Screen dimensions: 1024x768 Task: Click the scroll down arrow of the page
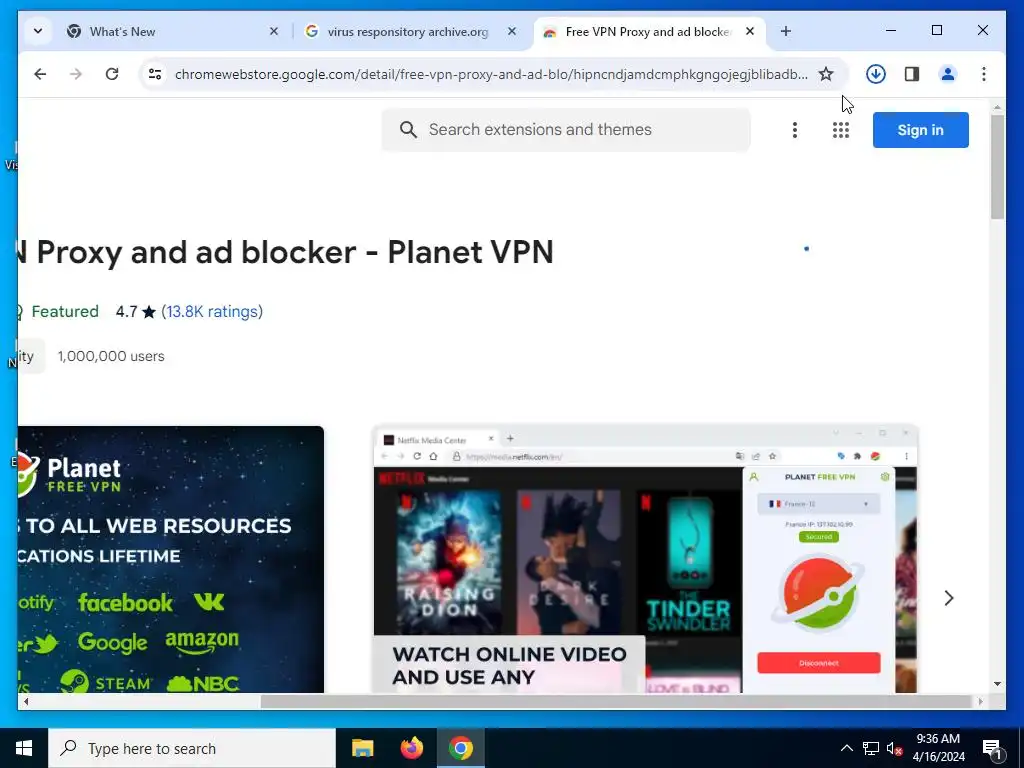(997, 684)
